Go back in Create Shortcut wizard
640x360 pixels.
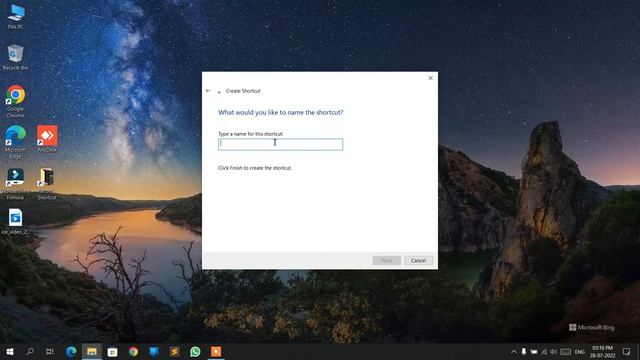click(209, 91)
